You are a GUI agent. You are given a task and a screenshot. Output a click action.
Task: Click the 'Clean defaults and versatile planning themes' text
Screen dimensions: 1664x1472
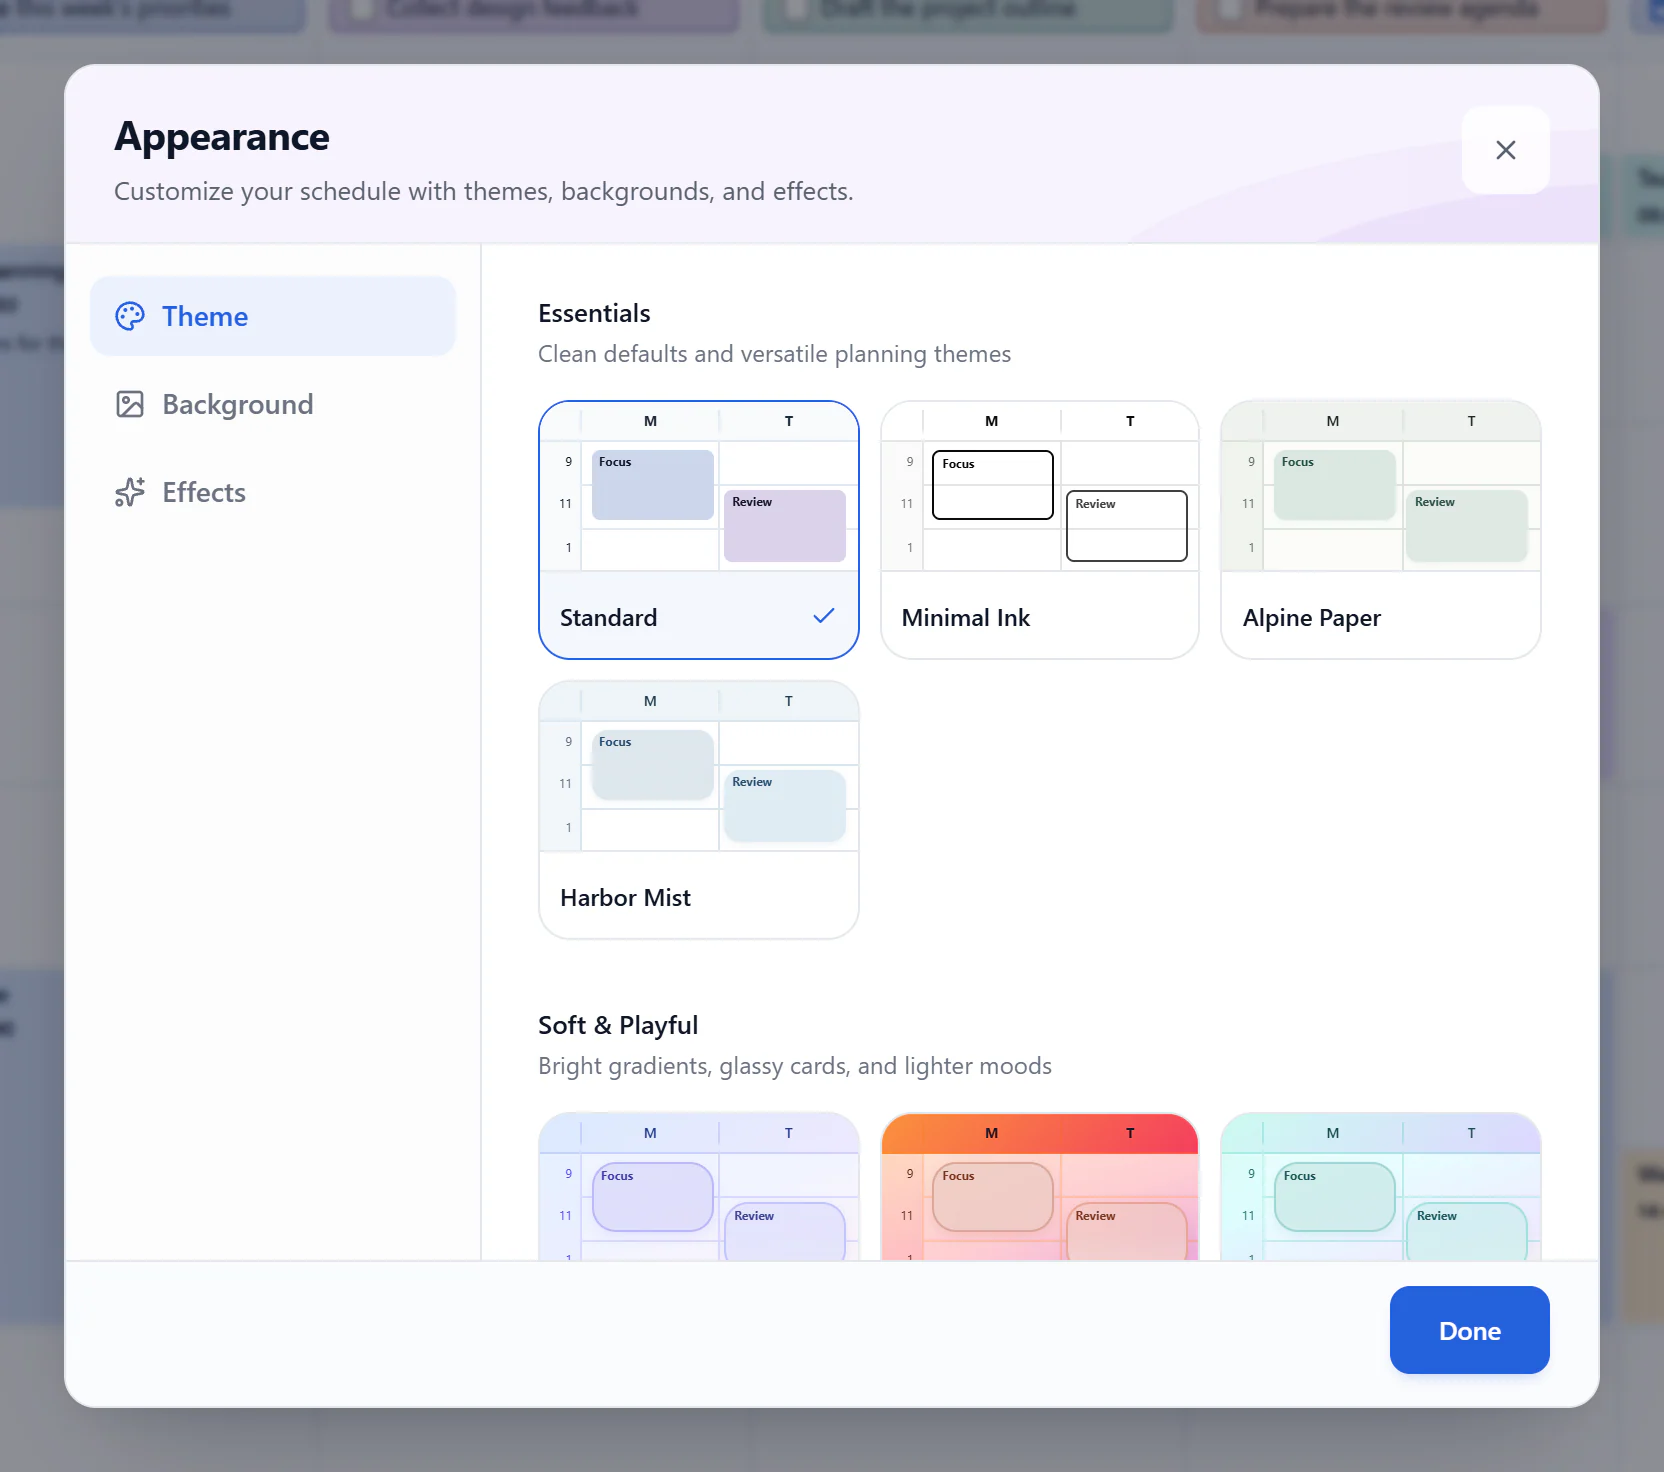(x=774, y=354)
